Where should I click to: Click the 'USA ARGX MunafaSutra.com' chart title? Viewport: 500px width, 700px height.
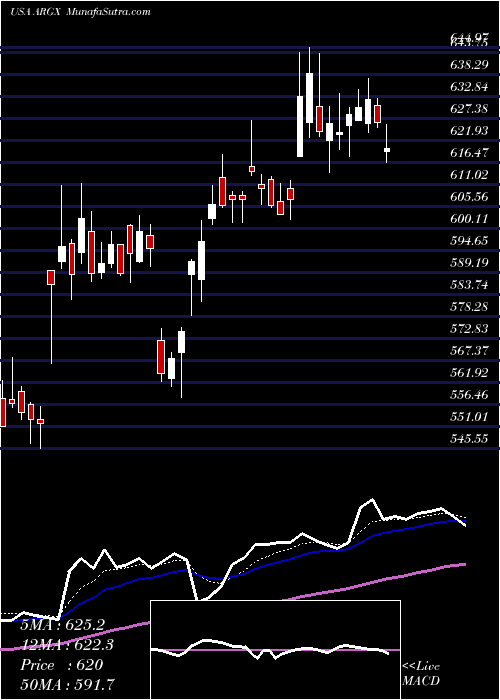tap(80, 12)
